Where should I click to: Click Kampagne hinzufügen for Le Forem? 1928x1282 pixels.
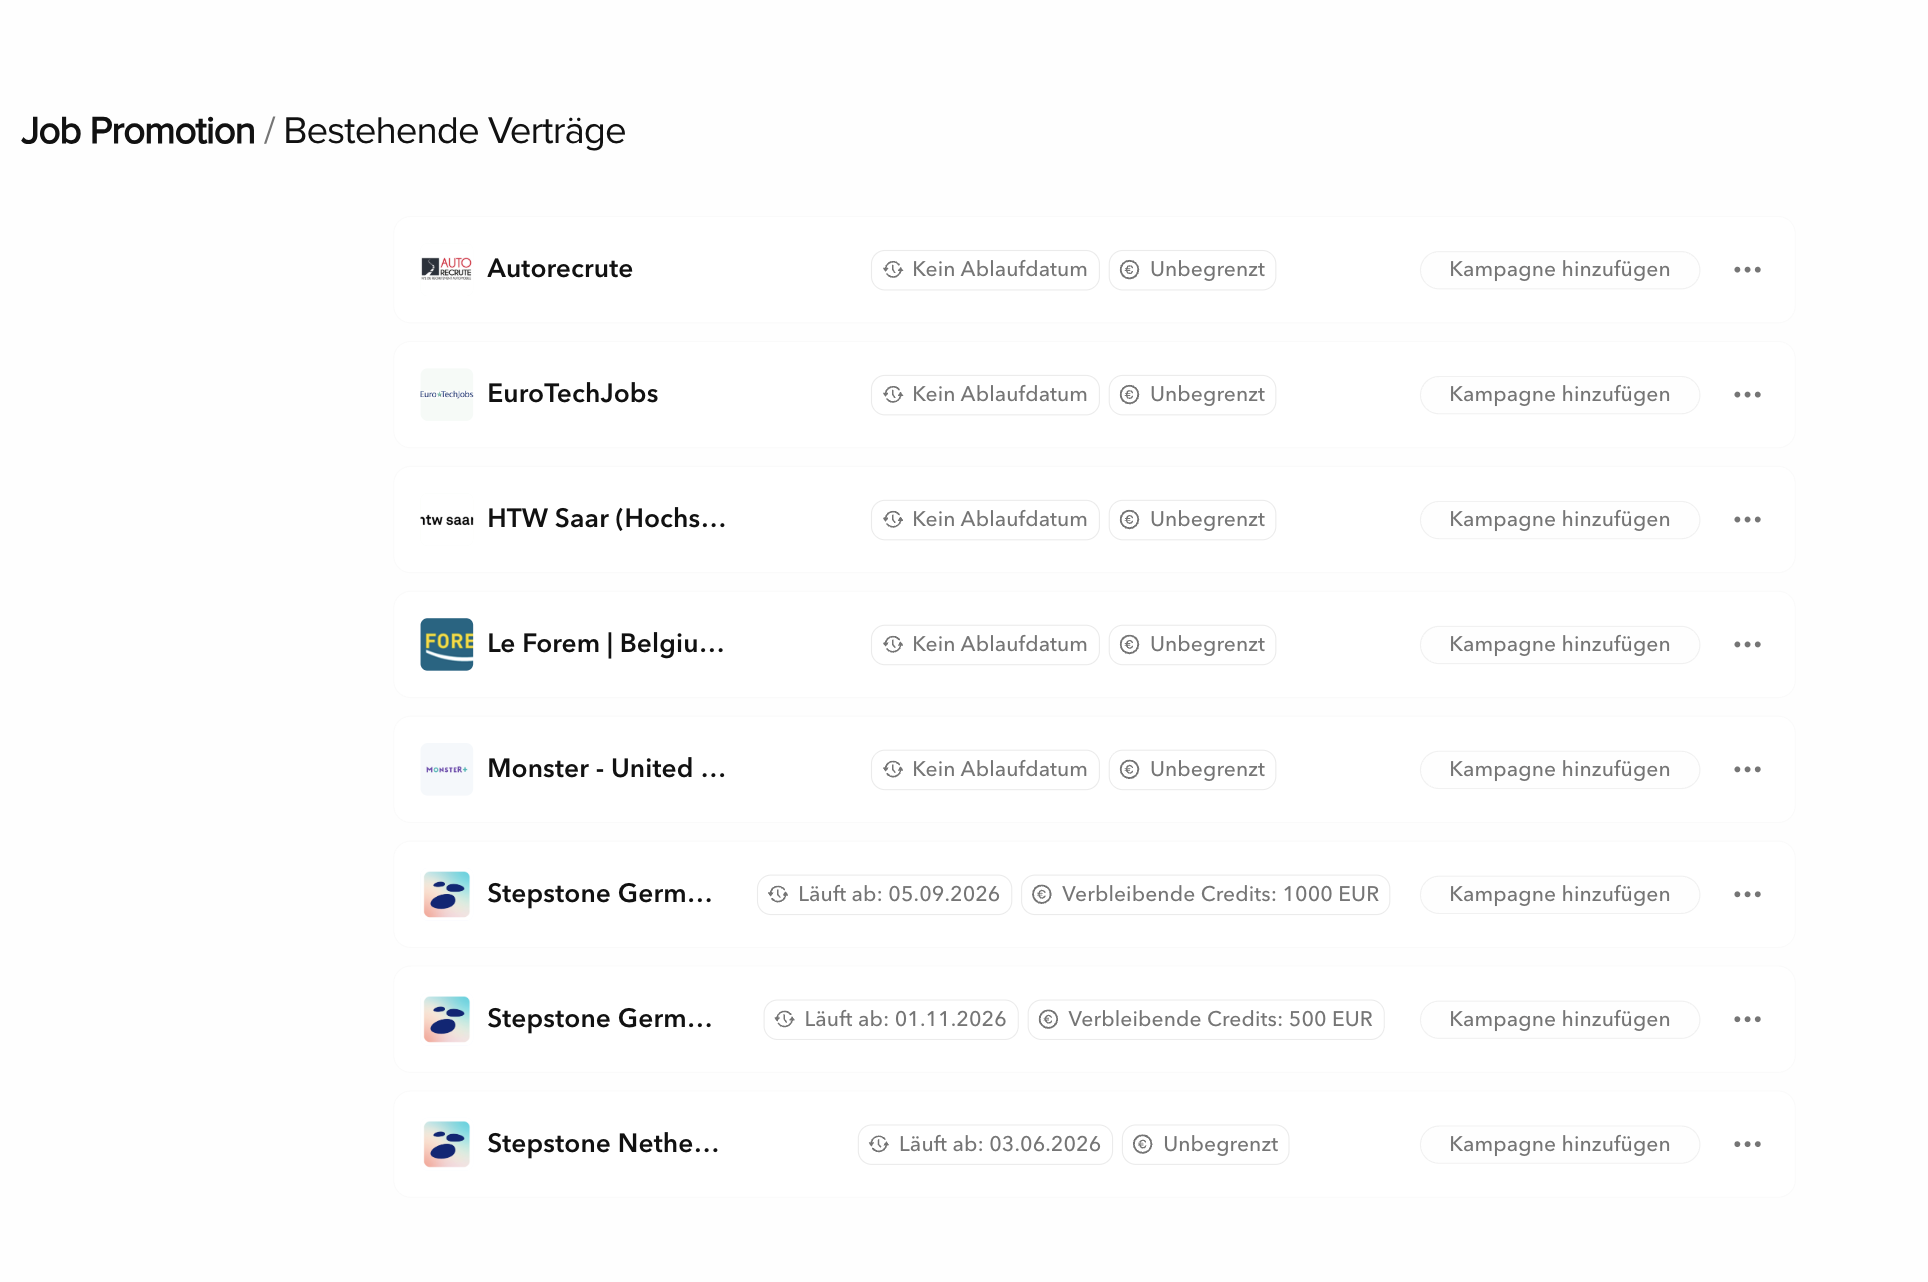(x=1559, y=645)
